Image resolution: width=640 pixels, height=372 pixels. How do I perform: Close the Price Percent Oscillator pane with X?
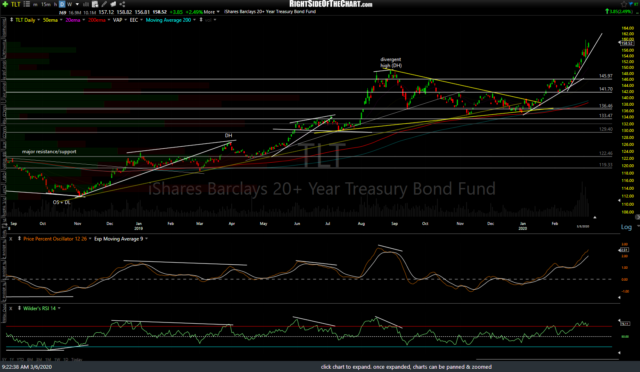[x=11, y=239]
